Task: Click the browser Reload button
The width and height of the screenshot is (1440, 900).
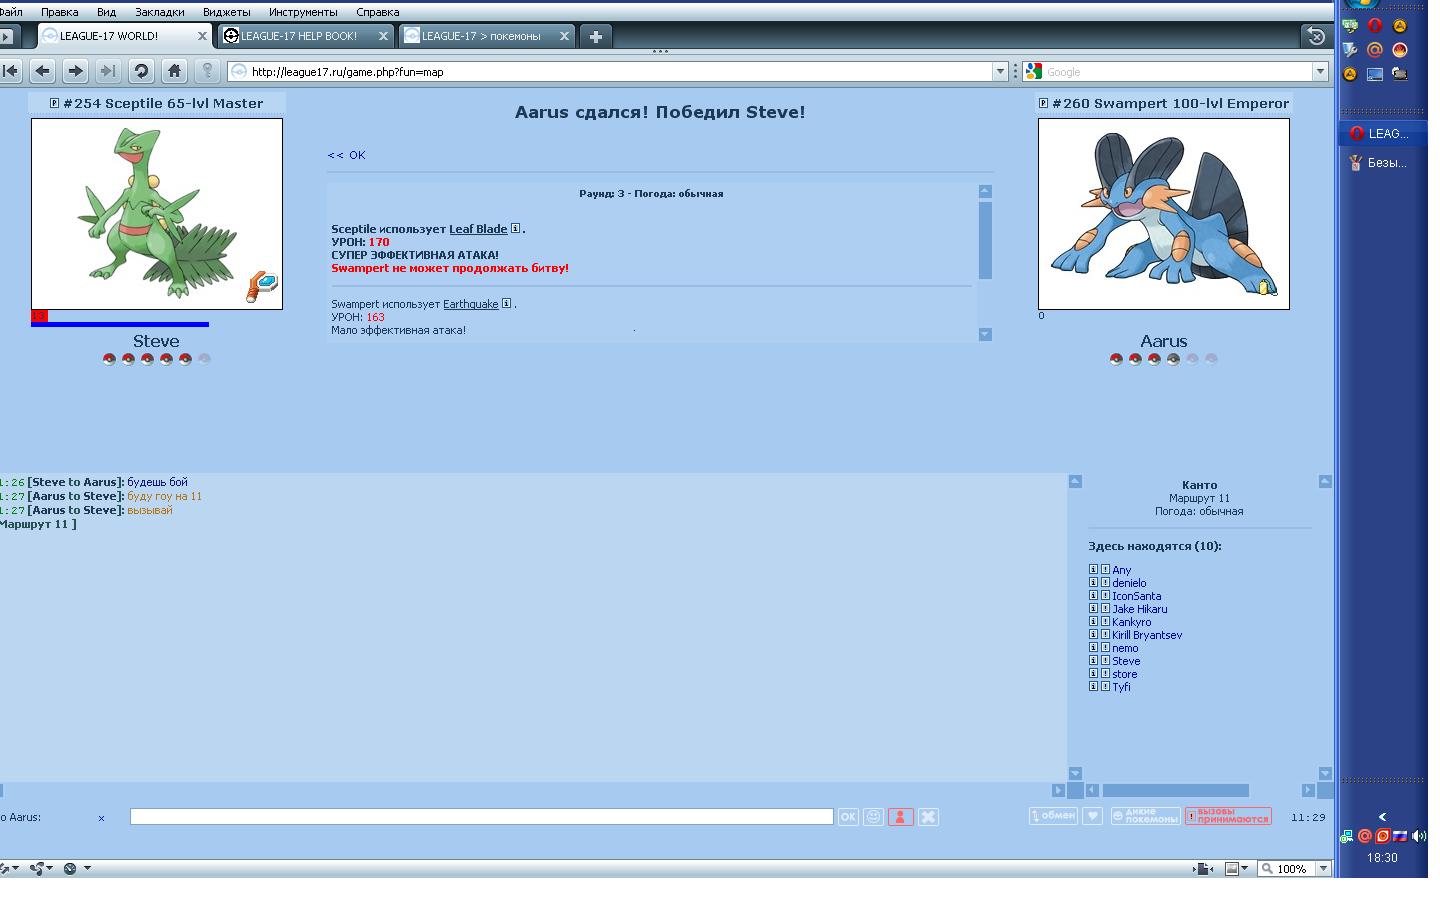Action: (x=141, y=71)
